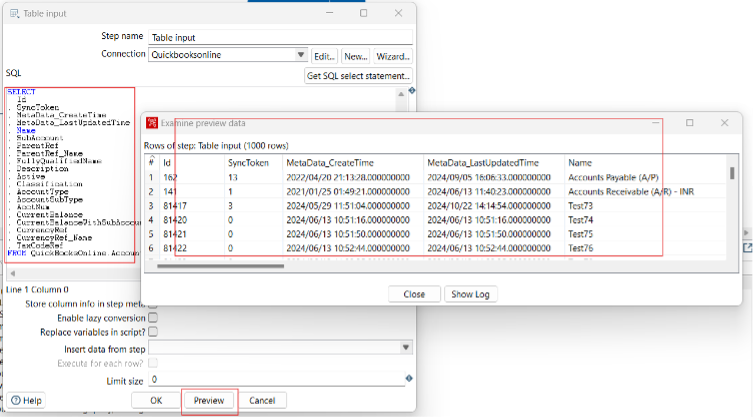The image size is (755, 418).
Task: Enable lazy conversion checkbox
Action: pyautogui.click(x=153, y=317)
